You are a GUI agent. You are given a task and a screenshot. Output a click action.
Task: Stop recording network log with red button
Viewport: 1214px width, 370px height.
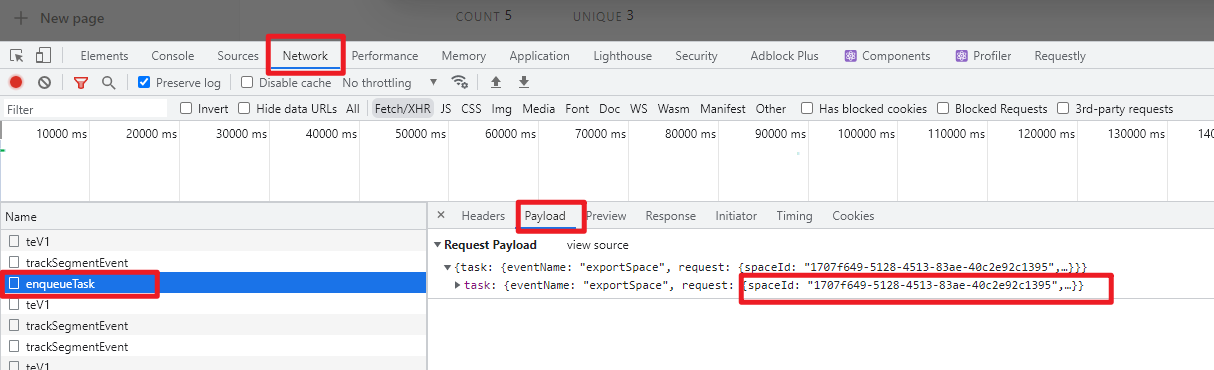point(16,83)
